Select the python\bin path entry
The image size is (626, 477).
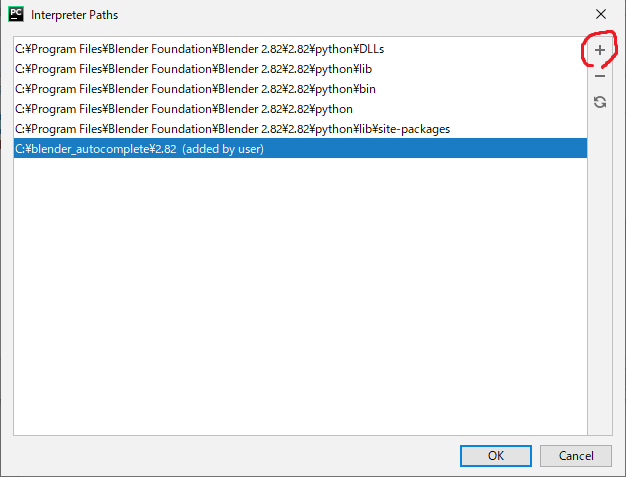pyautogui.click(x=300, y=89)
